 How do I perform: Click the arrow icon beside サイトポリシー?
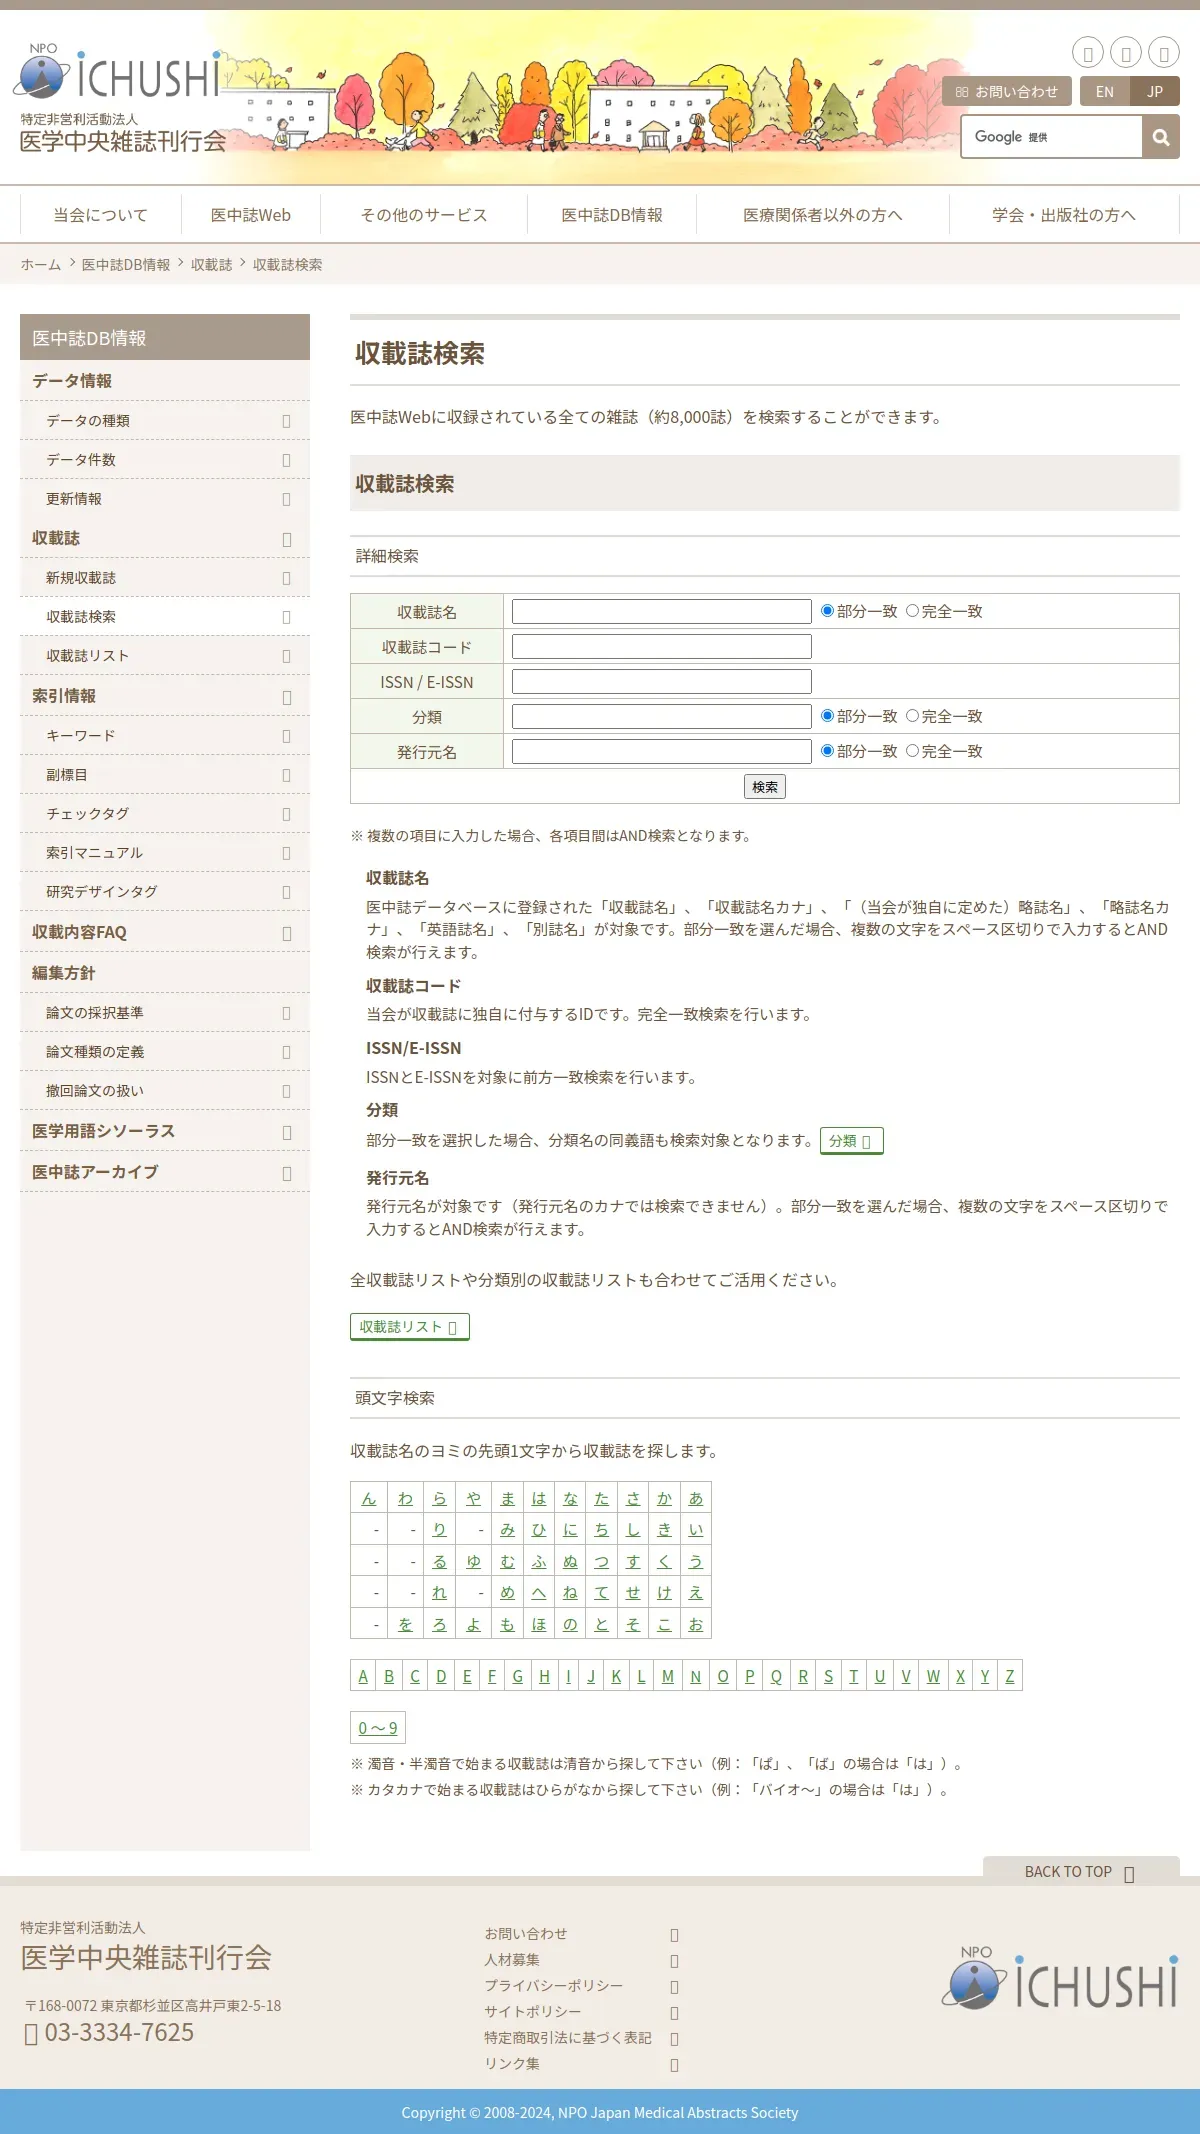[674, 2013]
